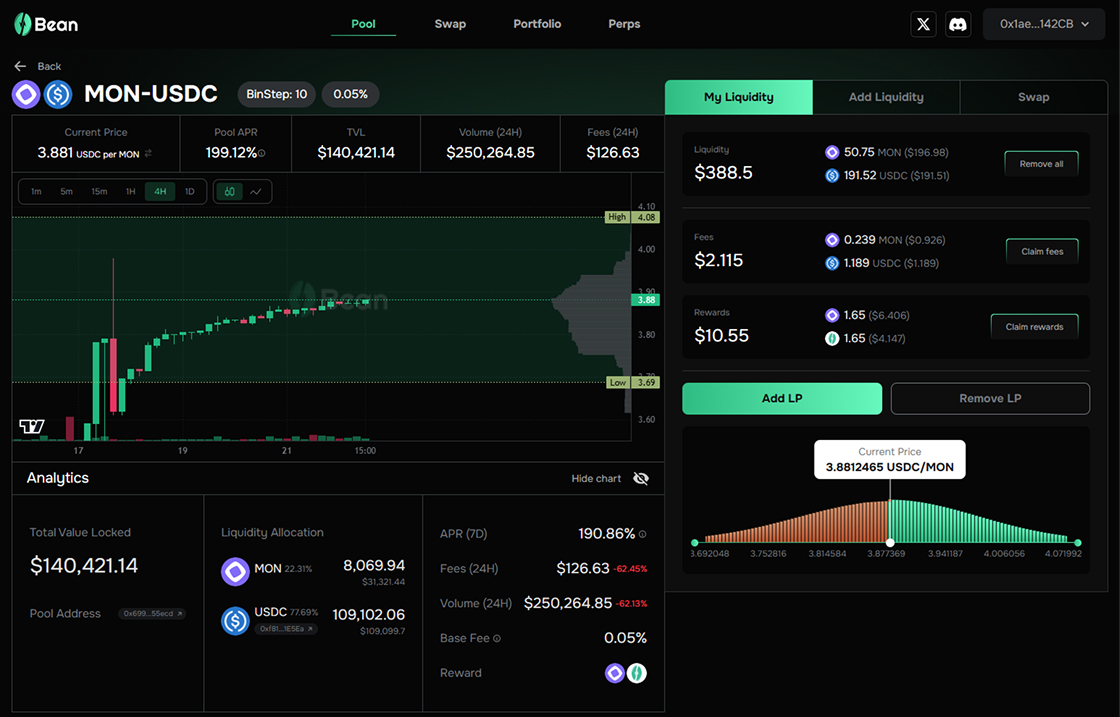Image resolution: width=1120 pixels, height=717 pixels.
Task: Open the Discord icon in header
Action: 957,24
